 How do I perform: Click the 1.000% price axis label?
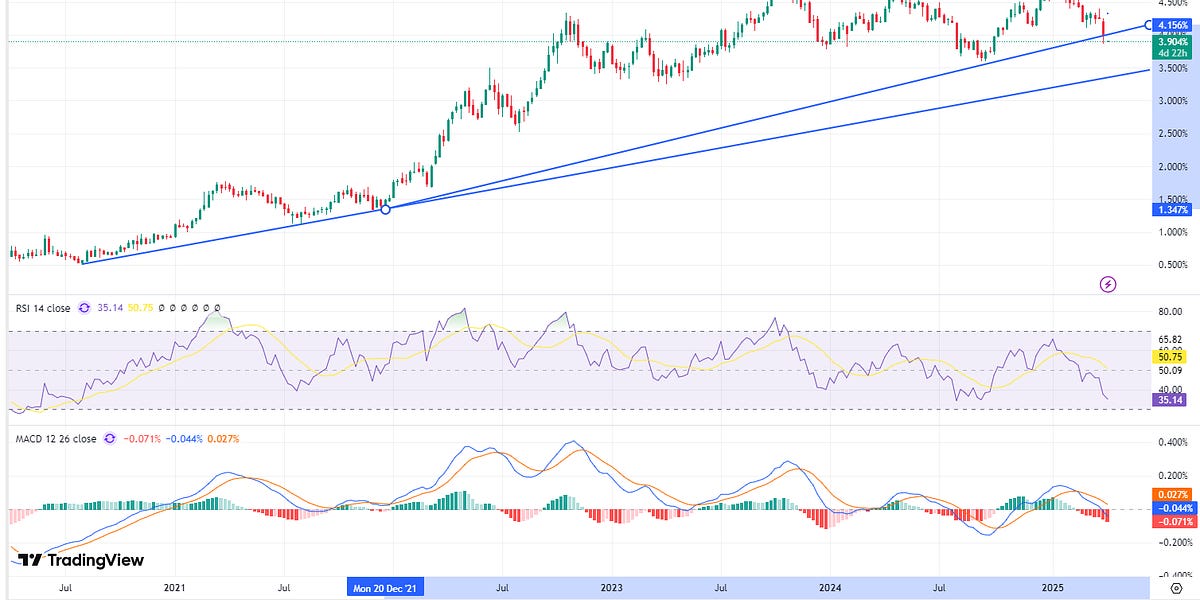click(1172, 232)
